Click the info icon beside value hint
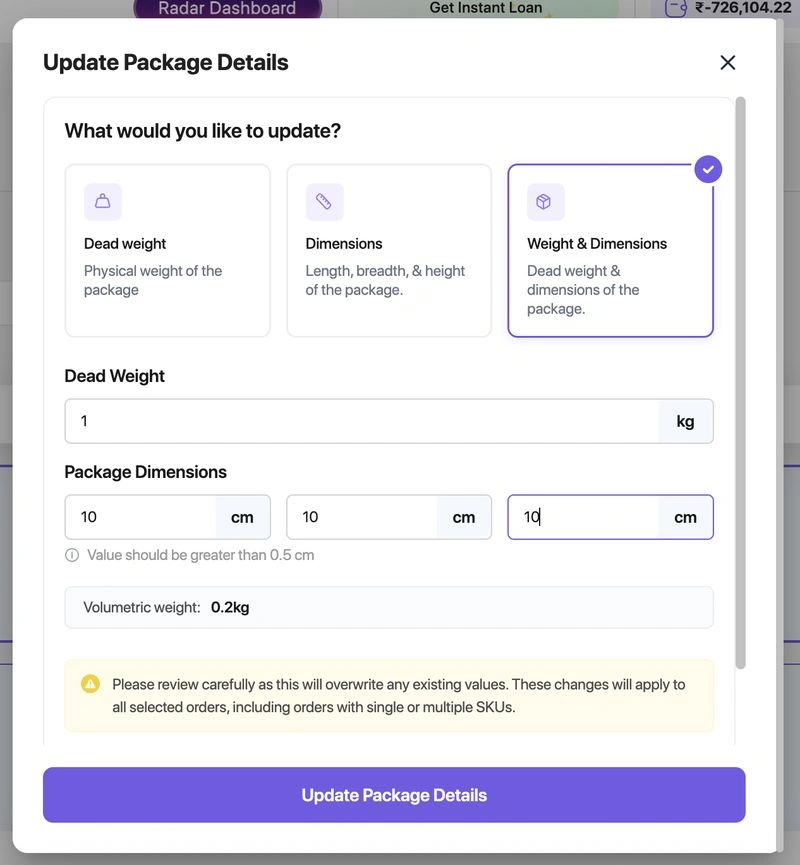This screenshot has width=800, height=865. [72, 555]
